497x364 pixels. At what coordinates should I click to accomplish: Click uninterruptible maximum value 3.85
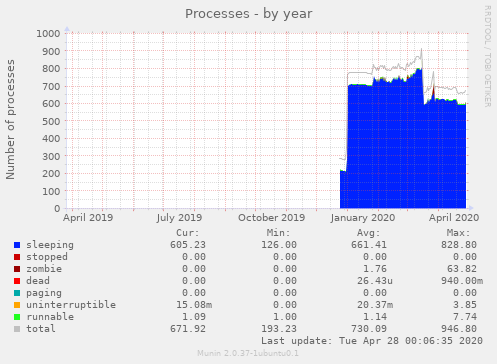point(465,305)
